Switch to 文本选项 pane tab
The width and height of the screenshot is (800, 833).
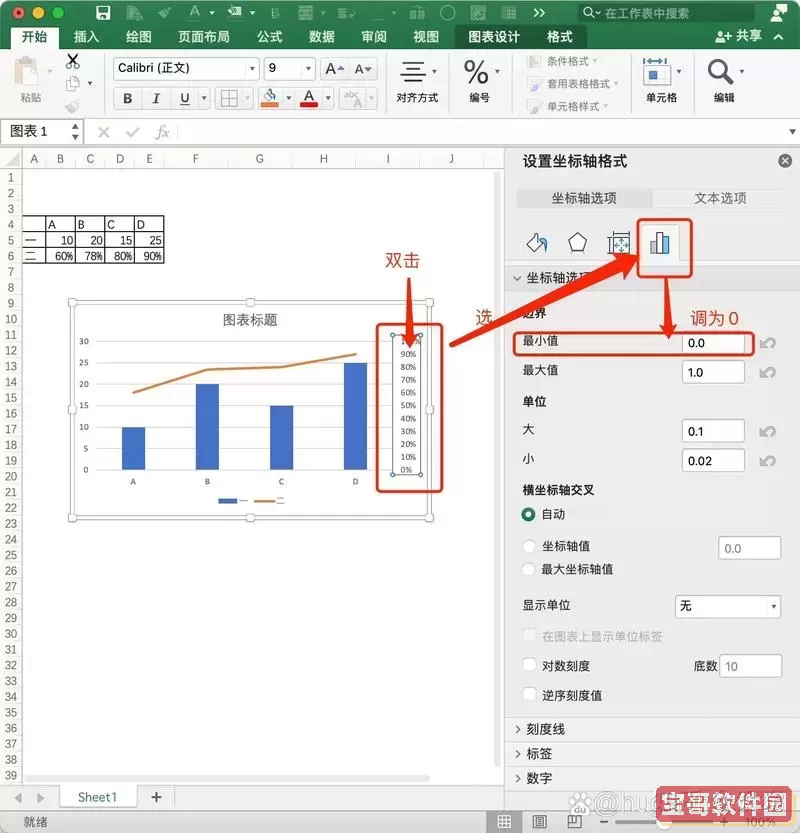(720, 198)
